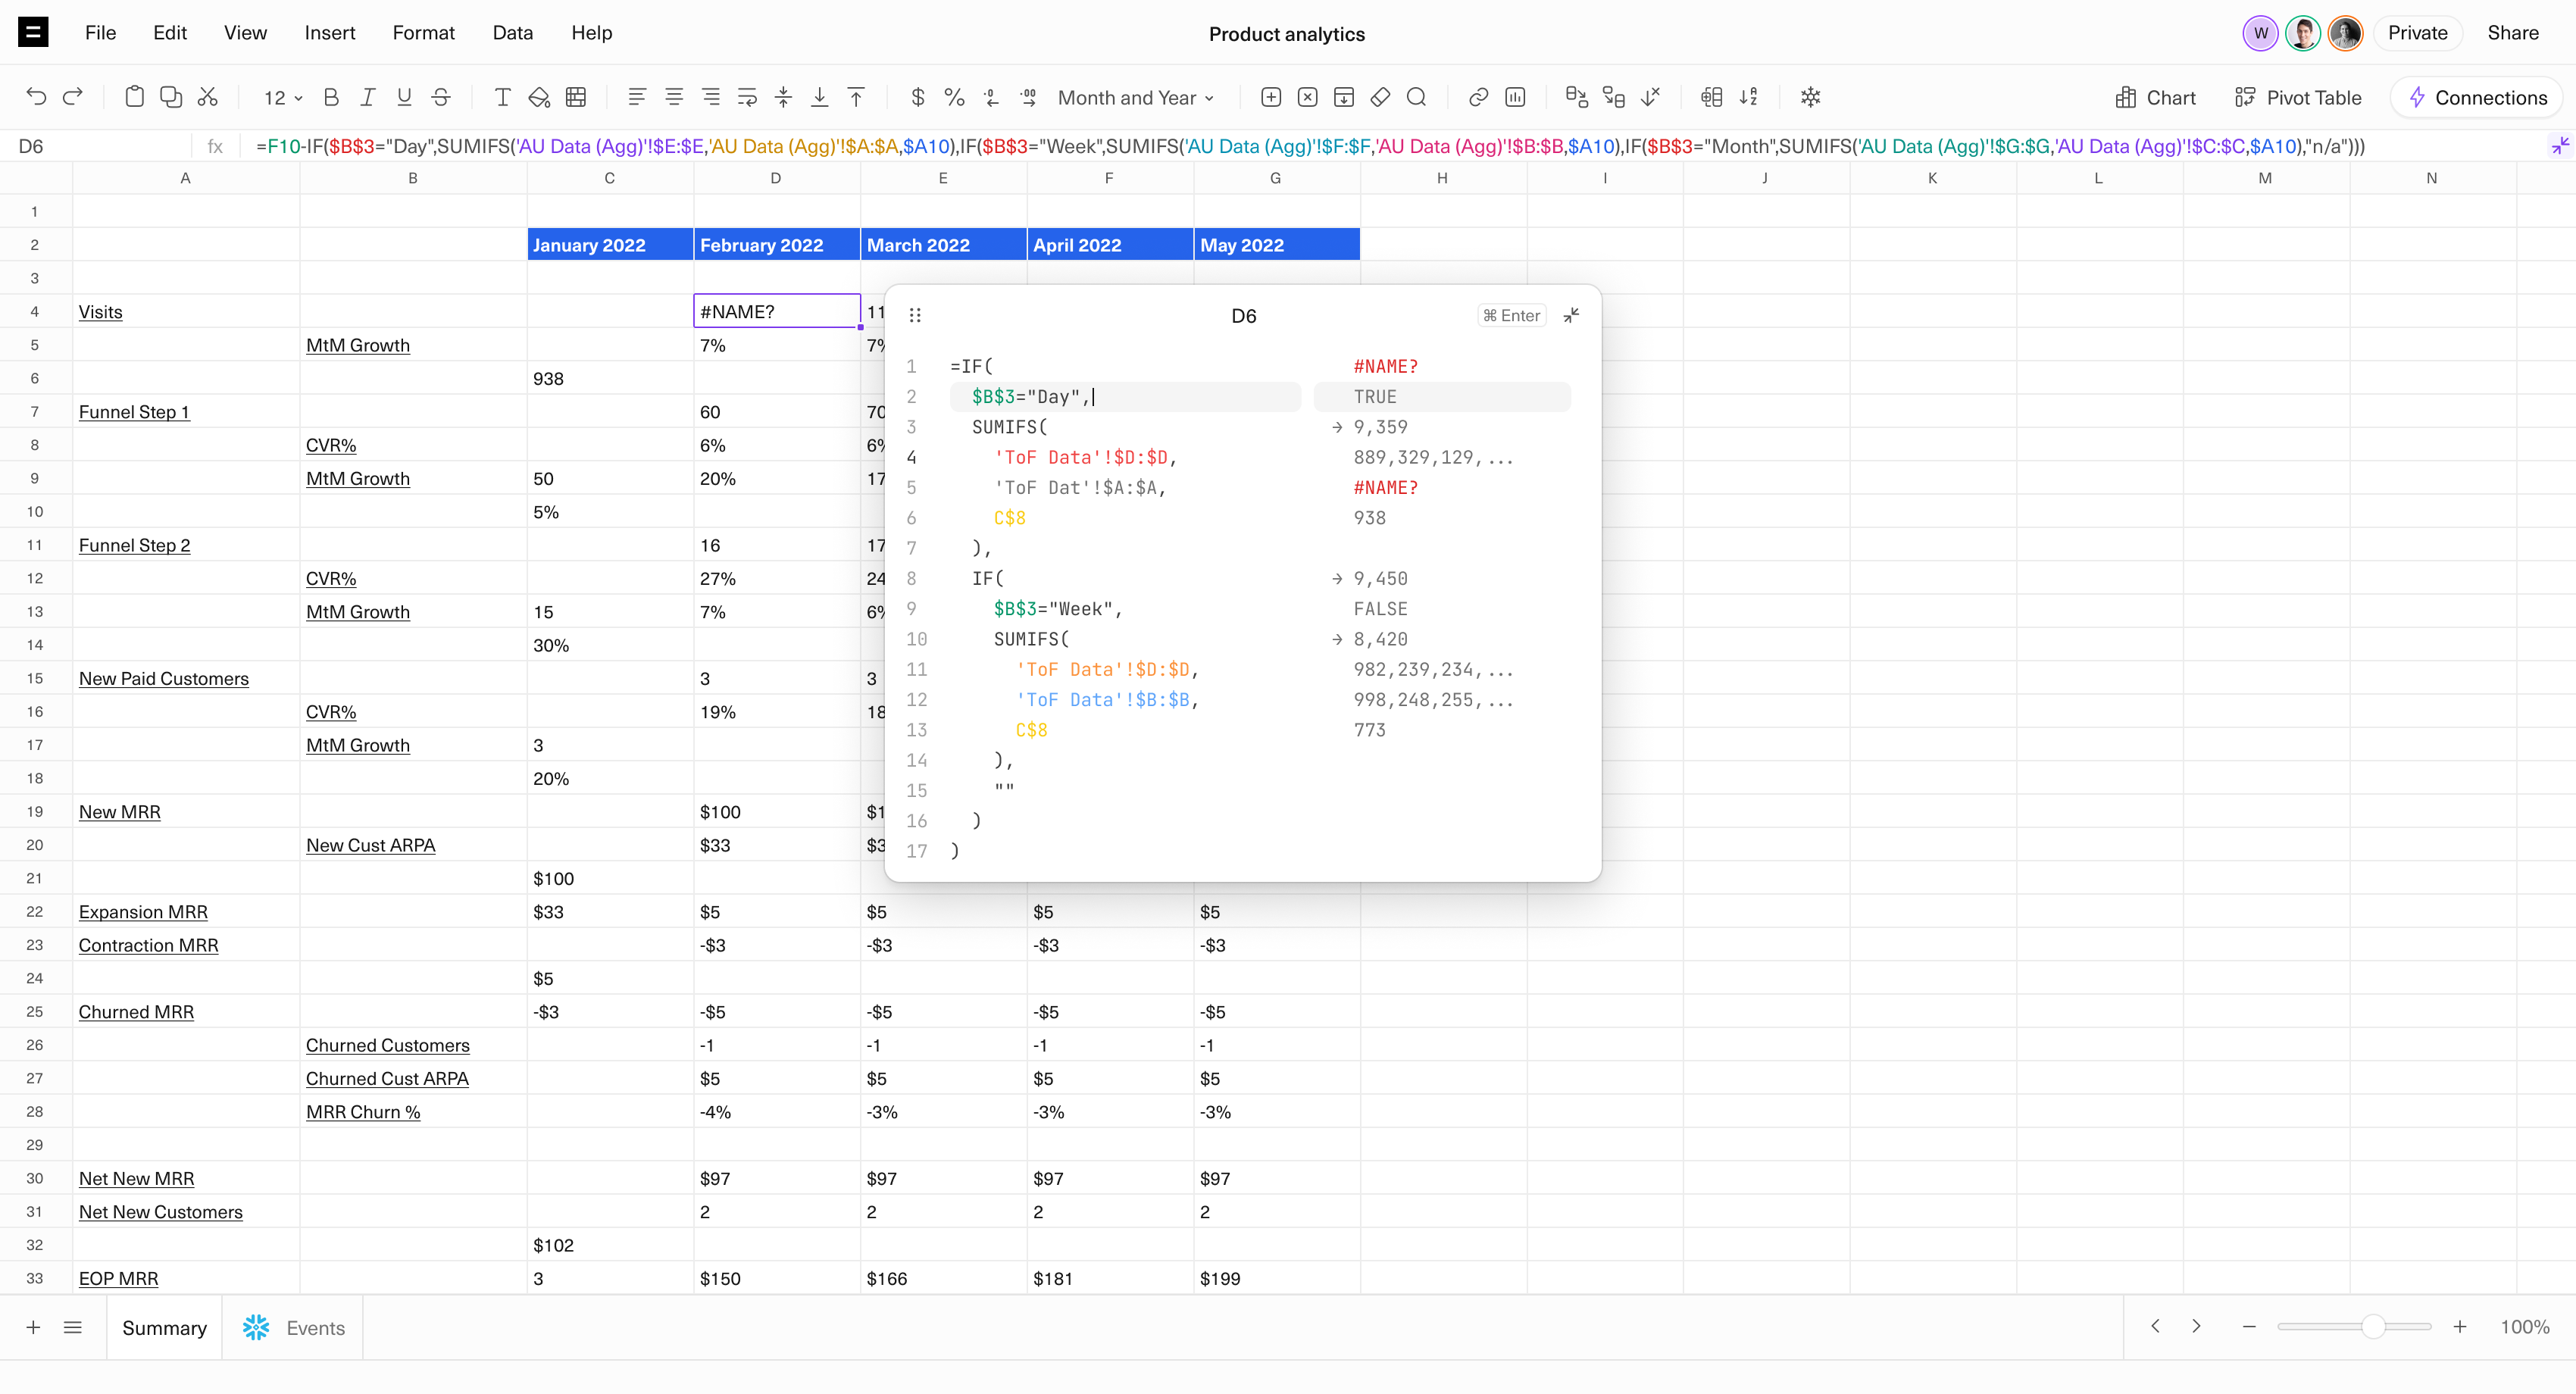Click the cell borders icon
The width and height of the screenshot is (2576, 1394).
coord(576,97)
